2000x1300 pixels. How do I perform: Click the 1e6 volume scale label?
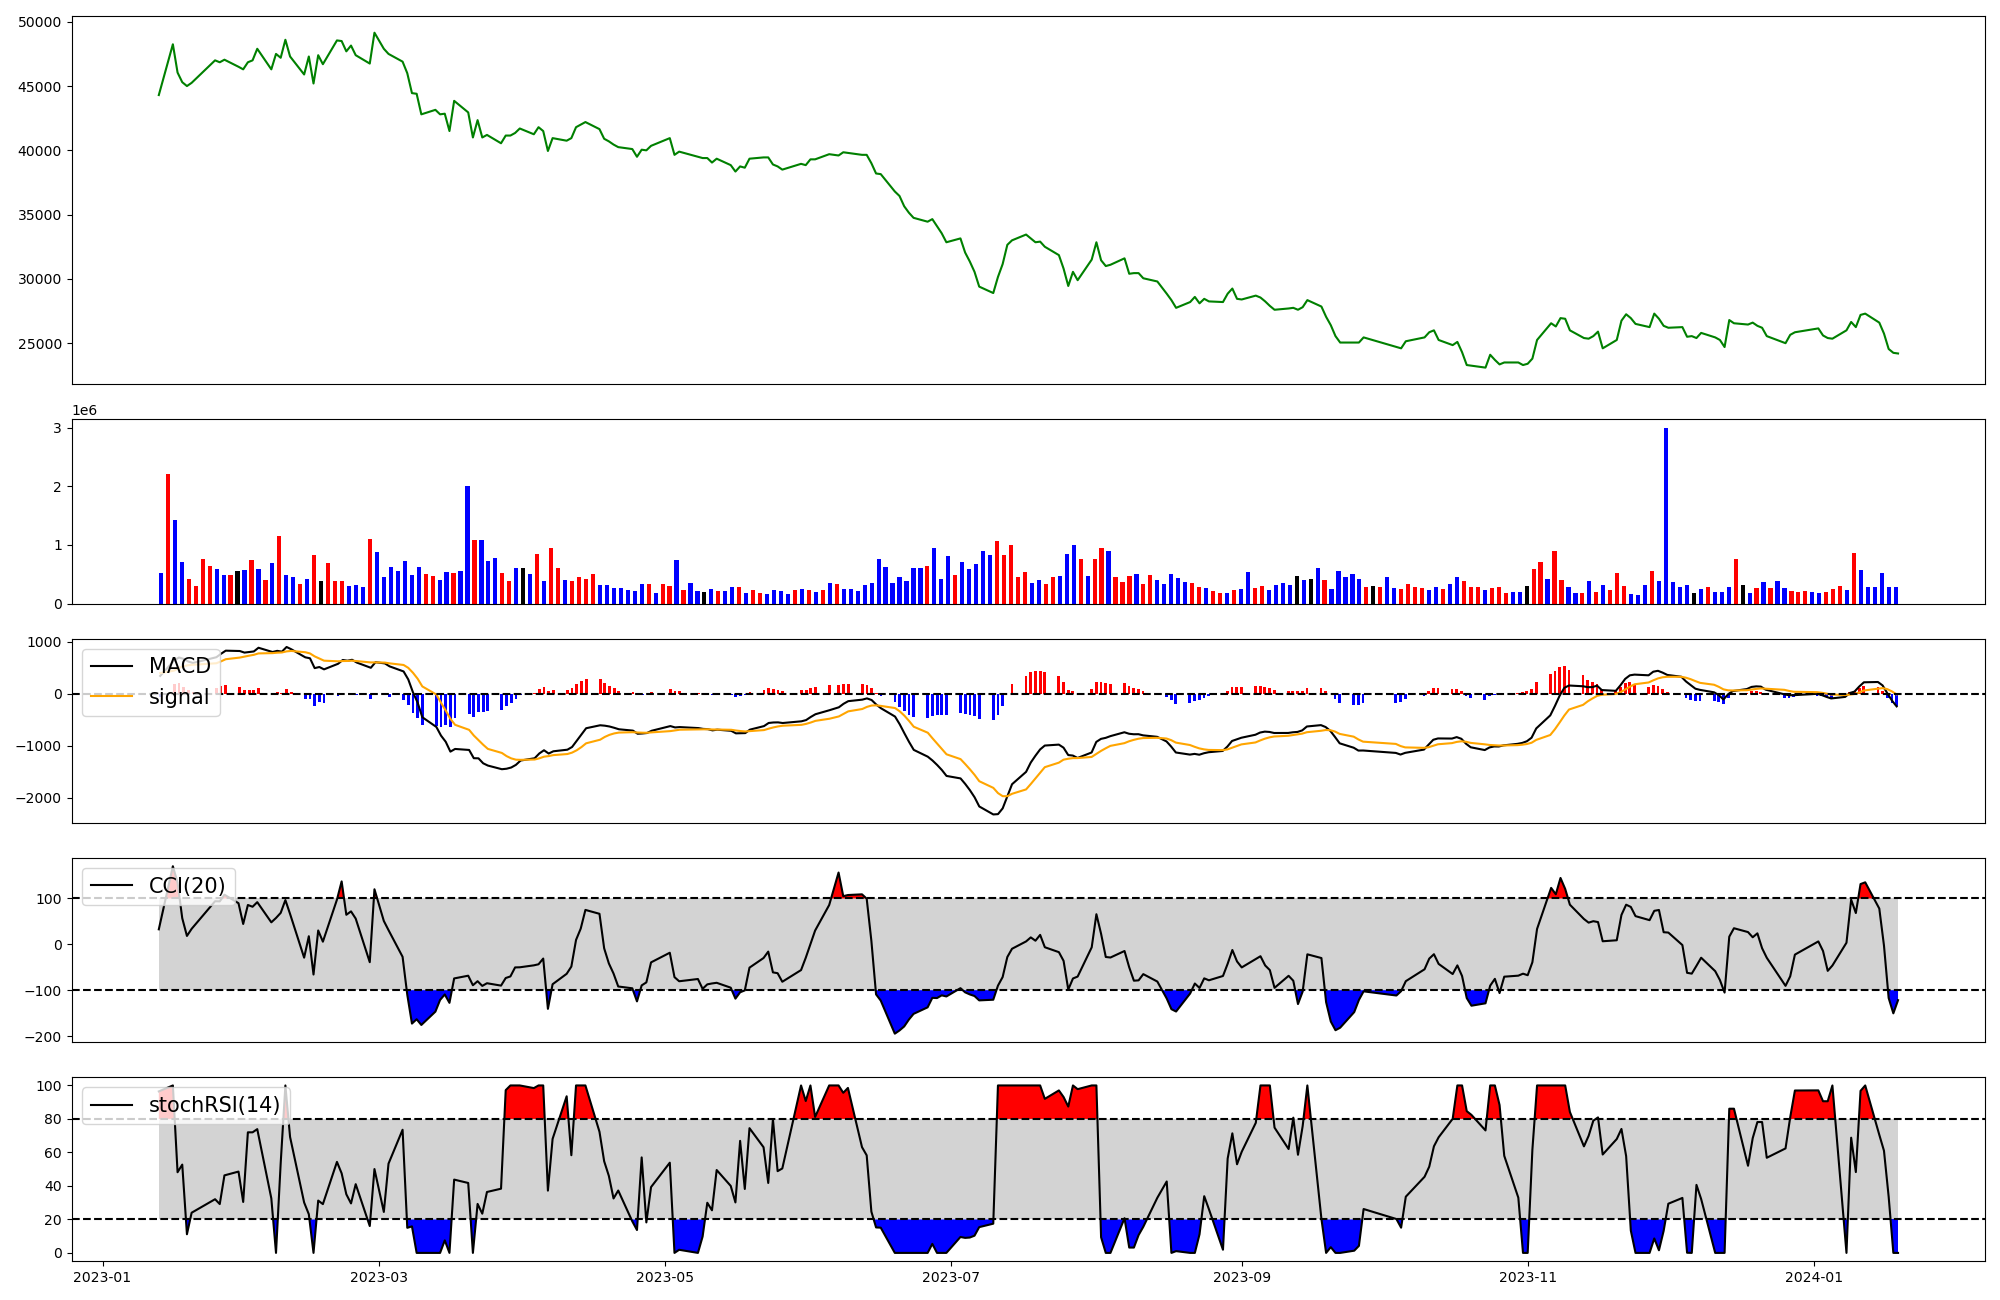(x=84, y=411)
